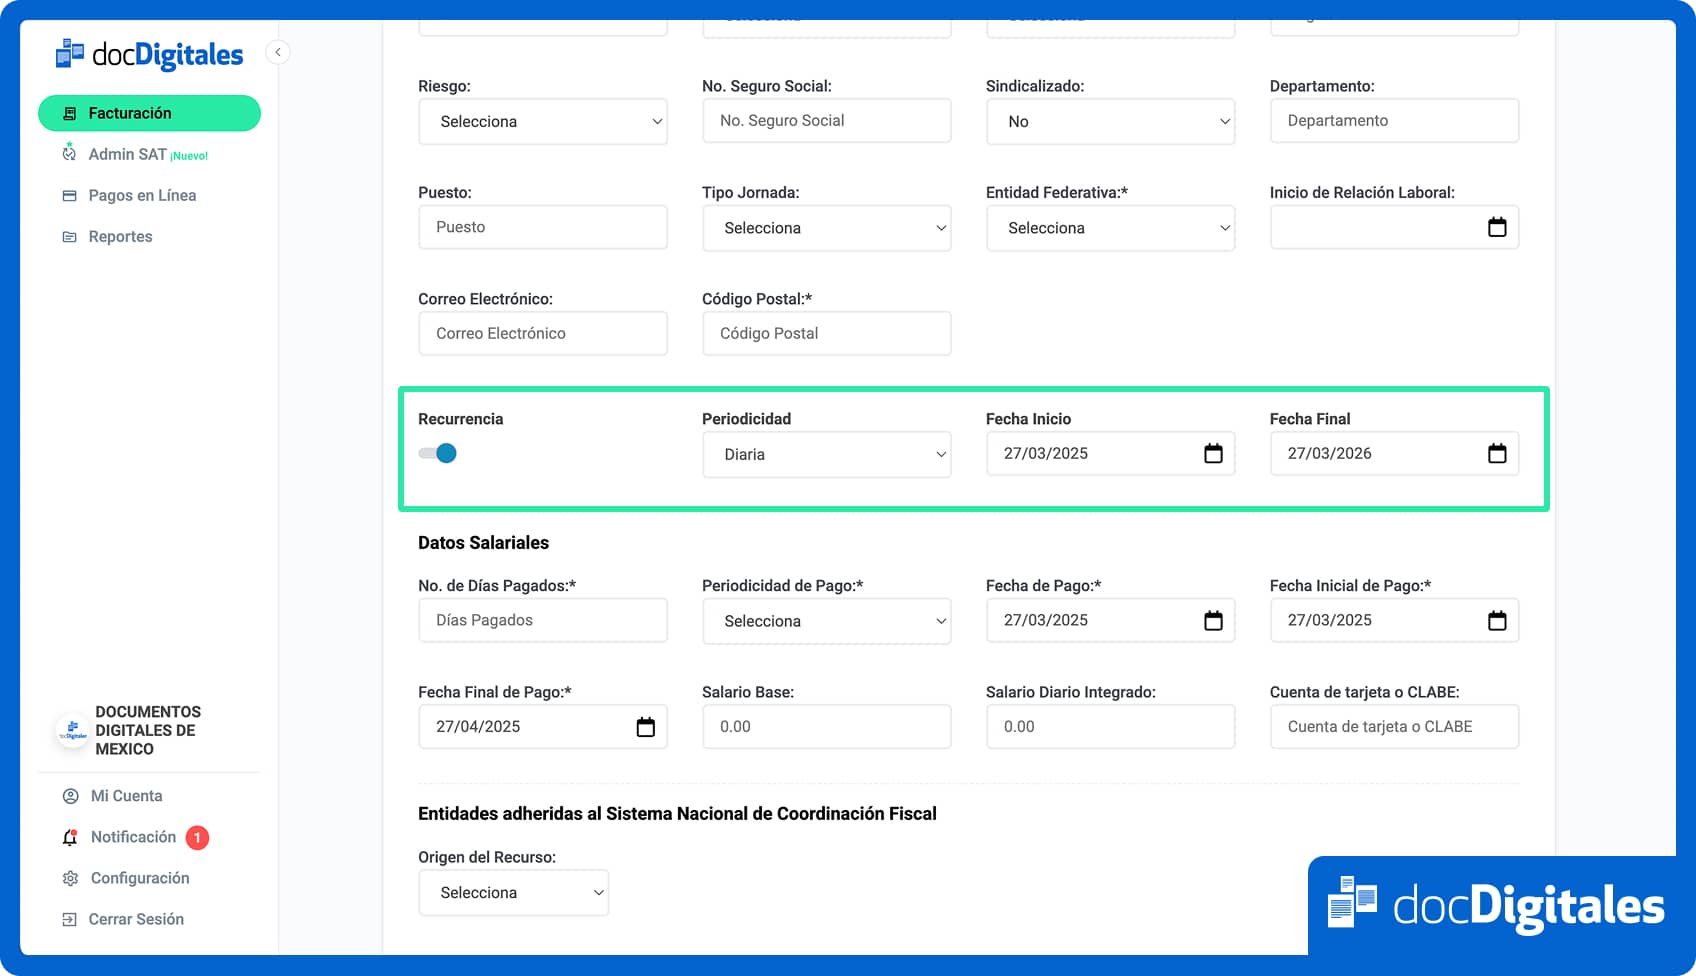This screenshot has width=1696, height=976.
Task: Click the Puesto field
Action: (543, 227)
